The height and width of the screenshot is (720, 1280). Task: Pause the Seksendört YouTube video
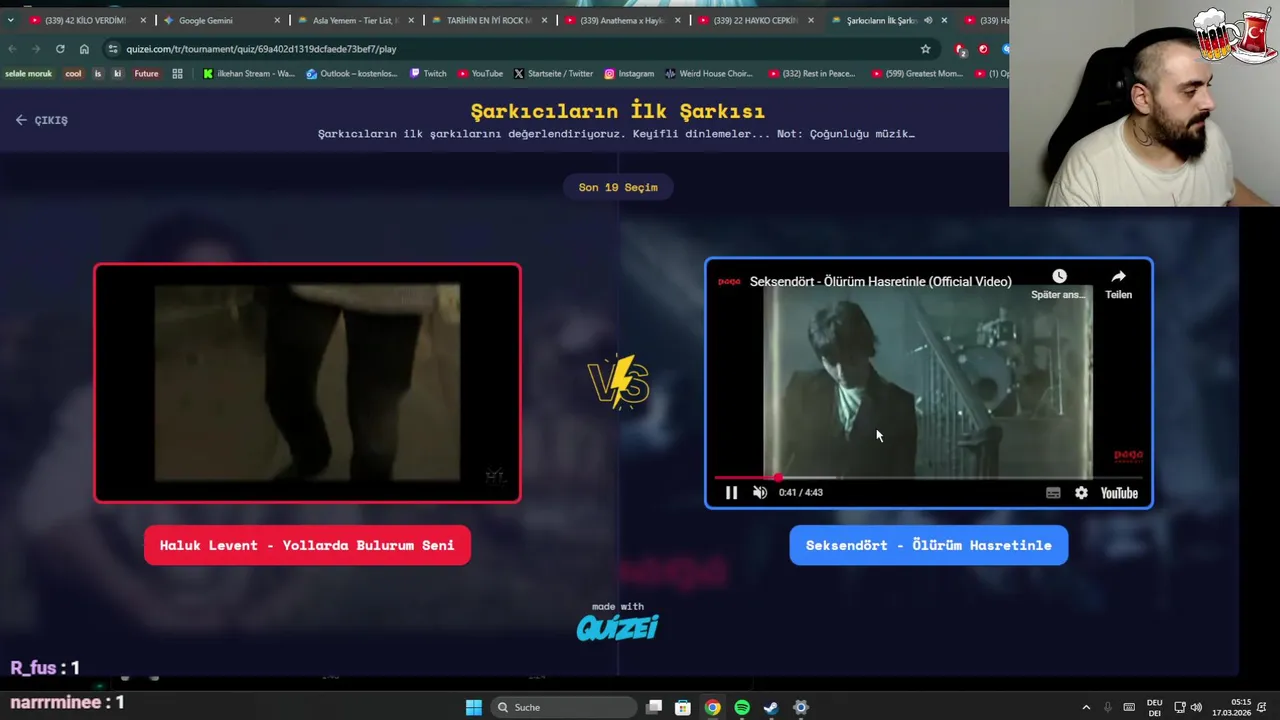point(731,493)
